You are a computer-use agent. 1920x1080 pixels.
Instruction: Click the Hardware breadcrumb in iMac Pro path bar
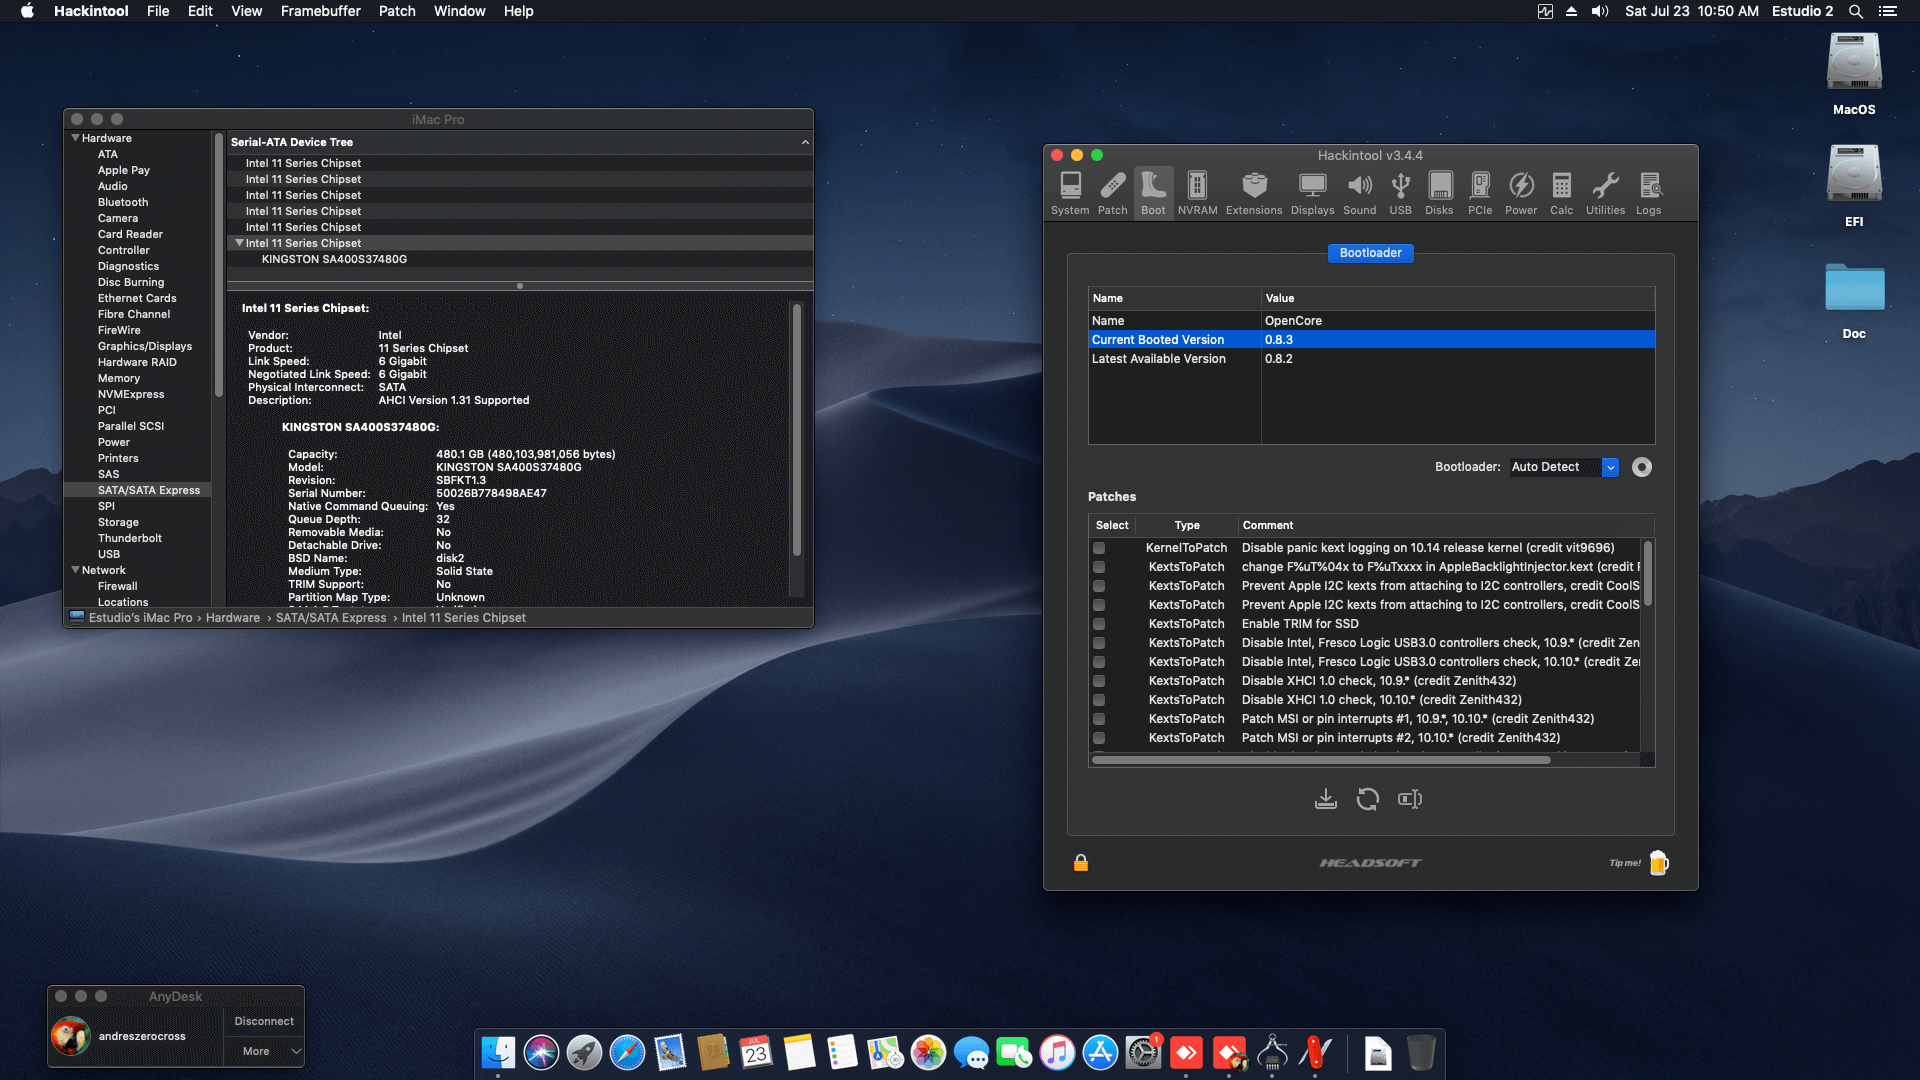(233, 618)
